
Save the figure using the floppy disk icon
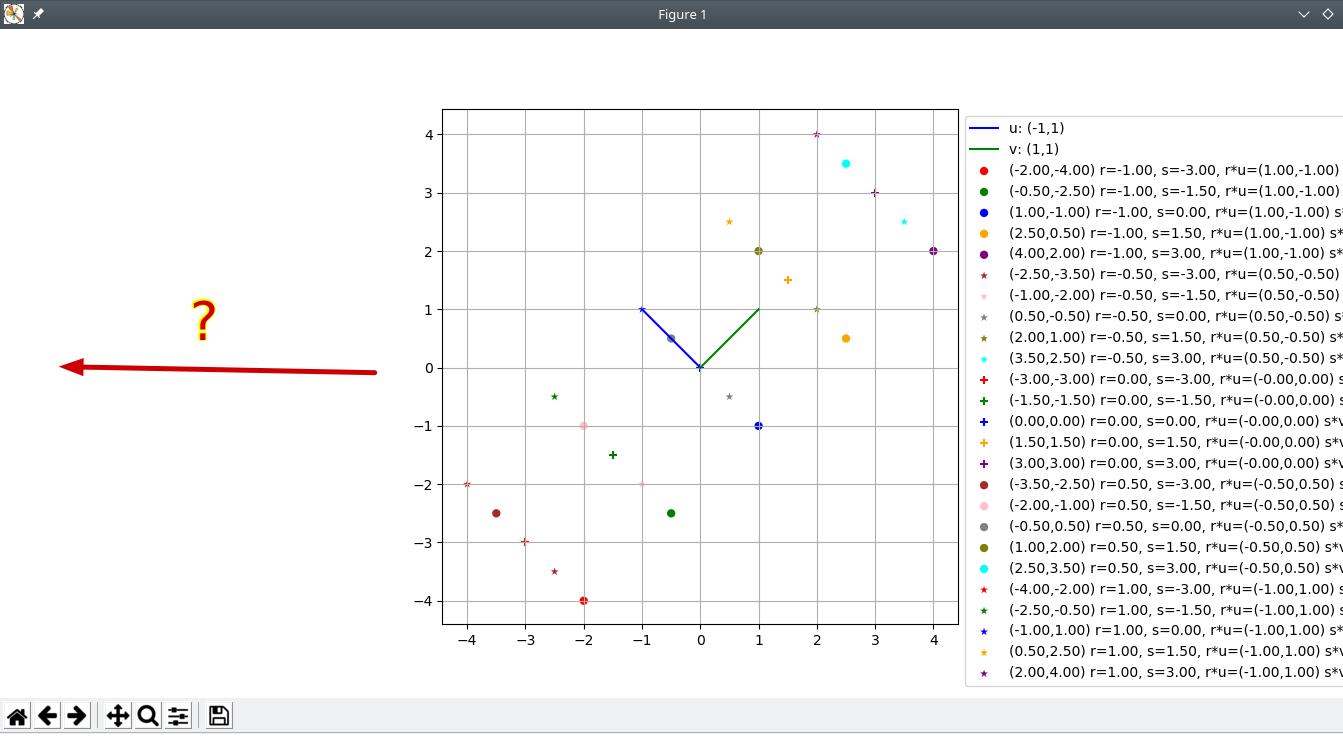(219, 716)
